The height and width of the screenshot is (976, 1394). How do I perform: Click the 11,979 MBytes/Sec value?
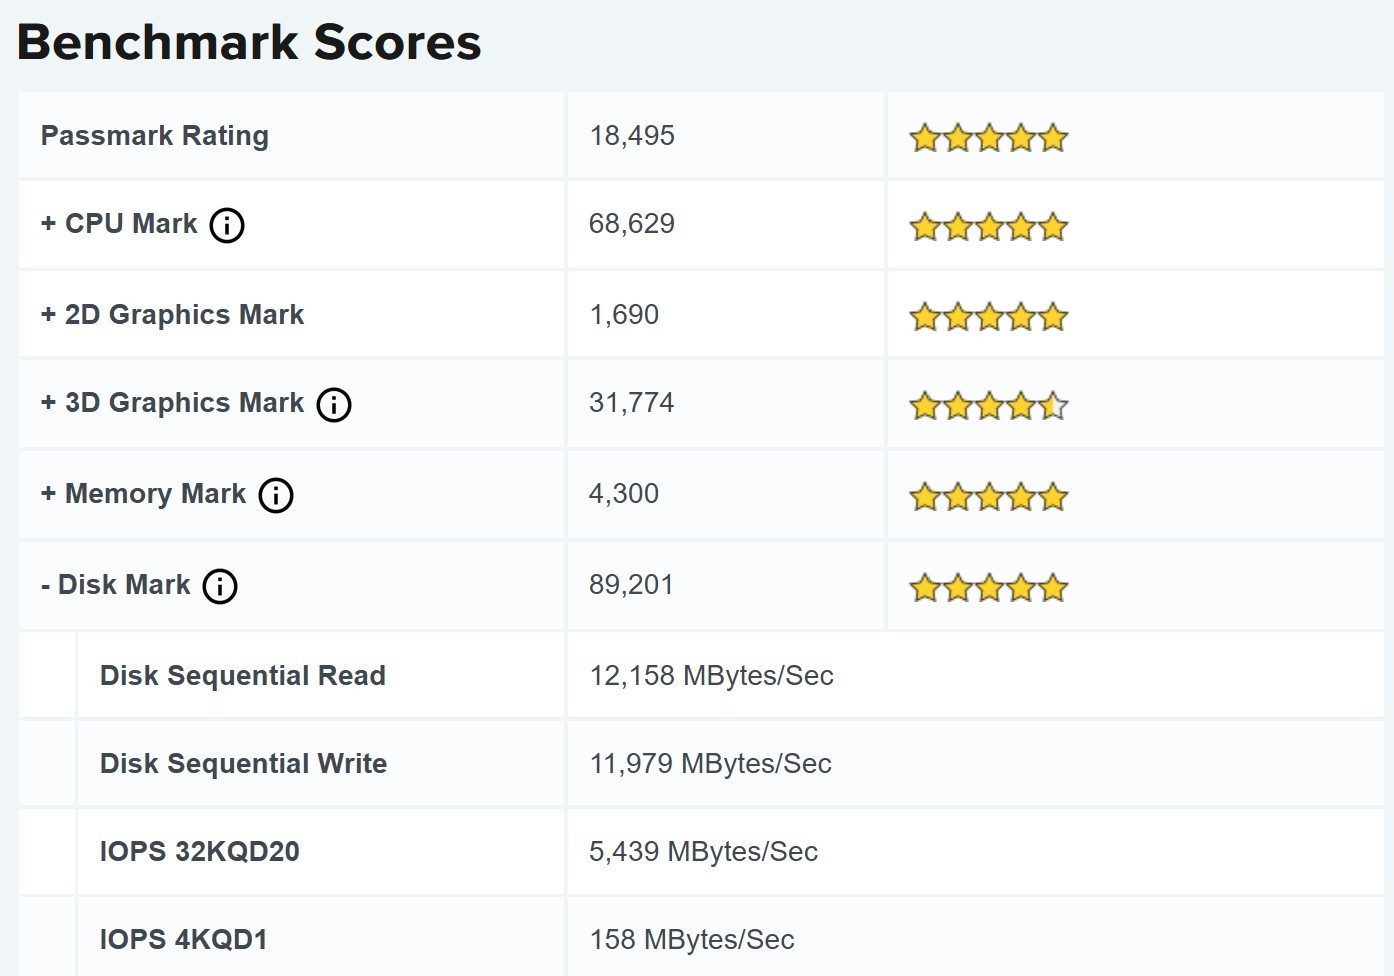pos(710,764)
